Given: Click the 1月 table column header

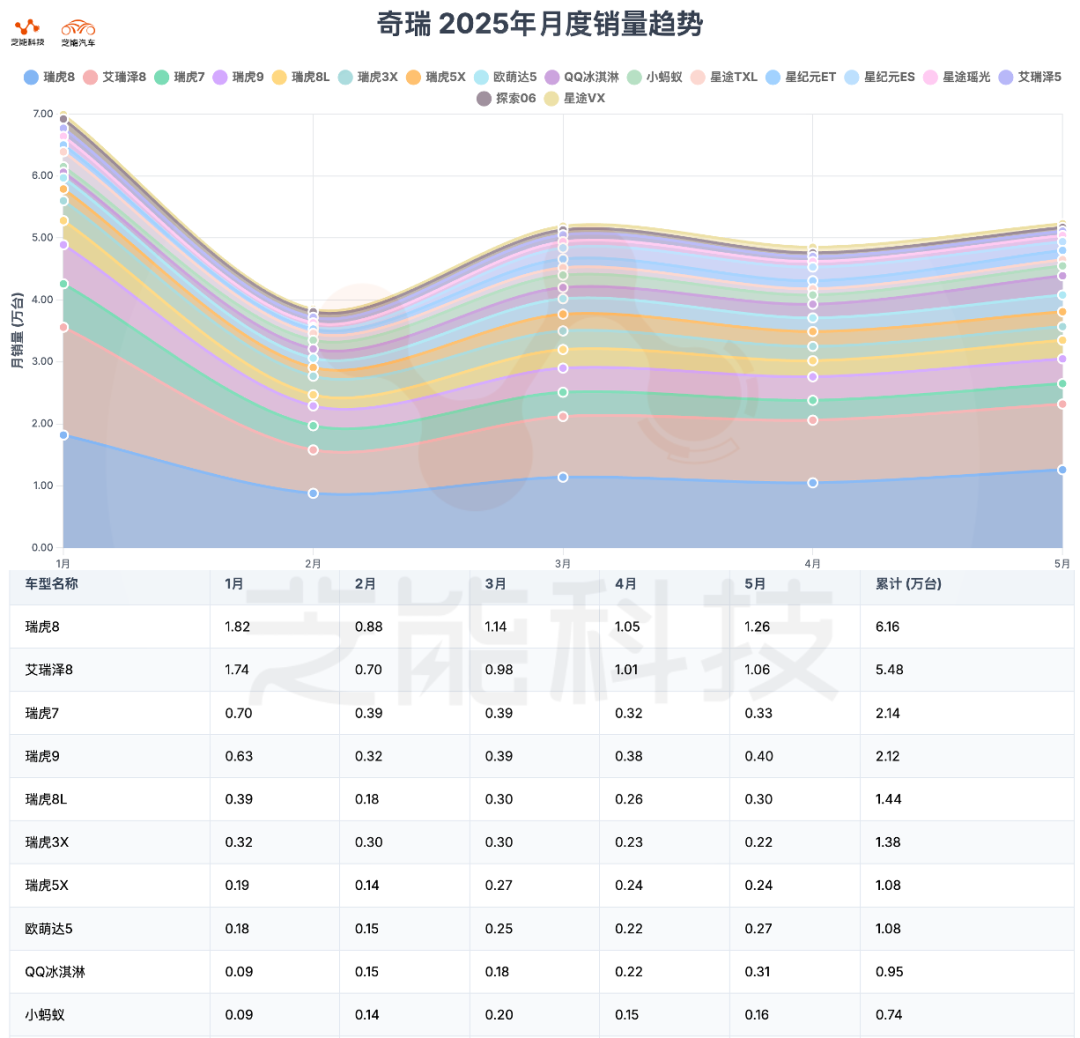Looking at the screenshot, I should 234,584.
